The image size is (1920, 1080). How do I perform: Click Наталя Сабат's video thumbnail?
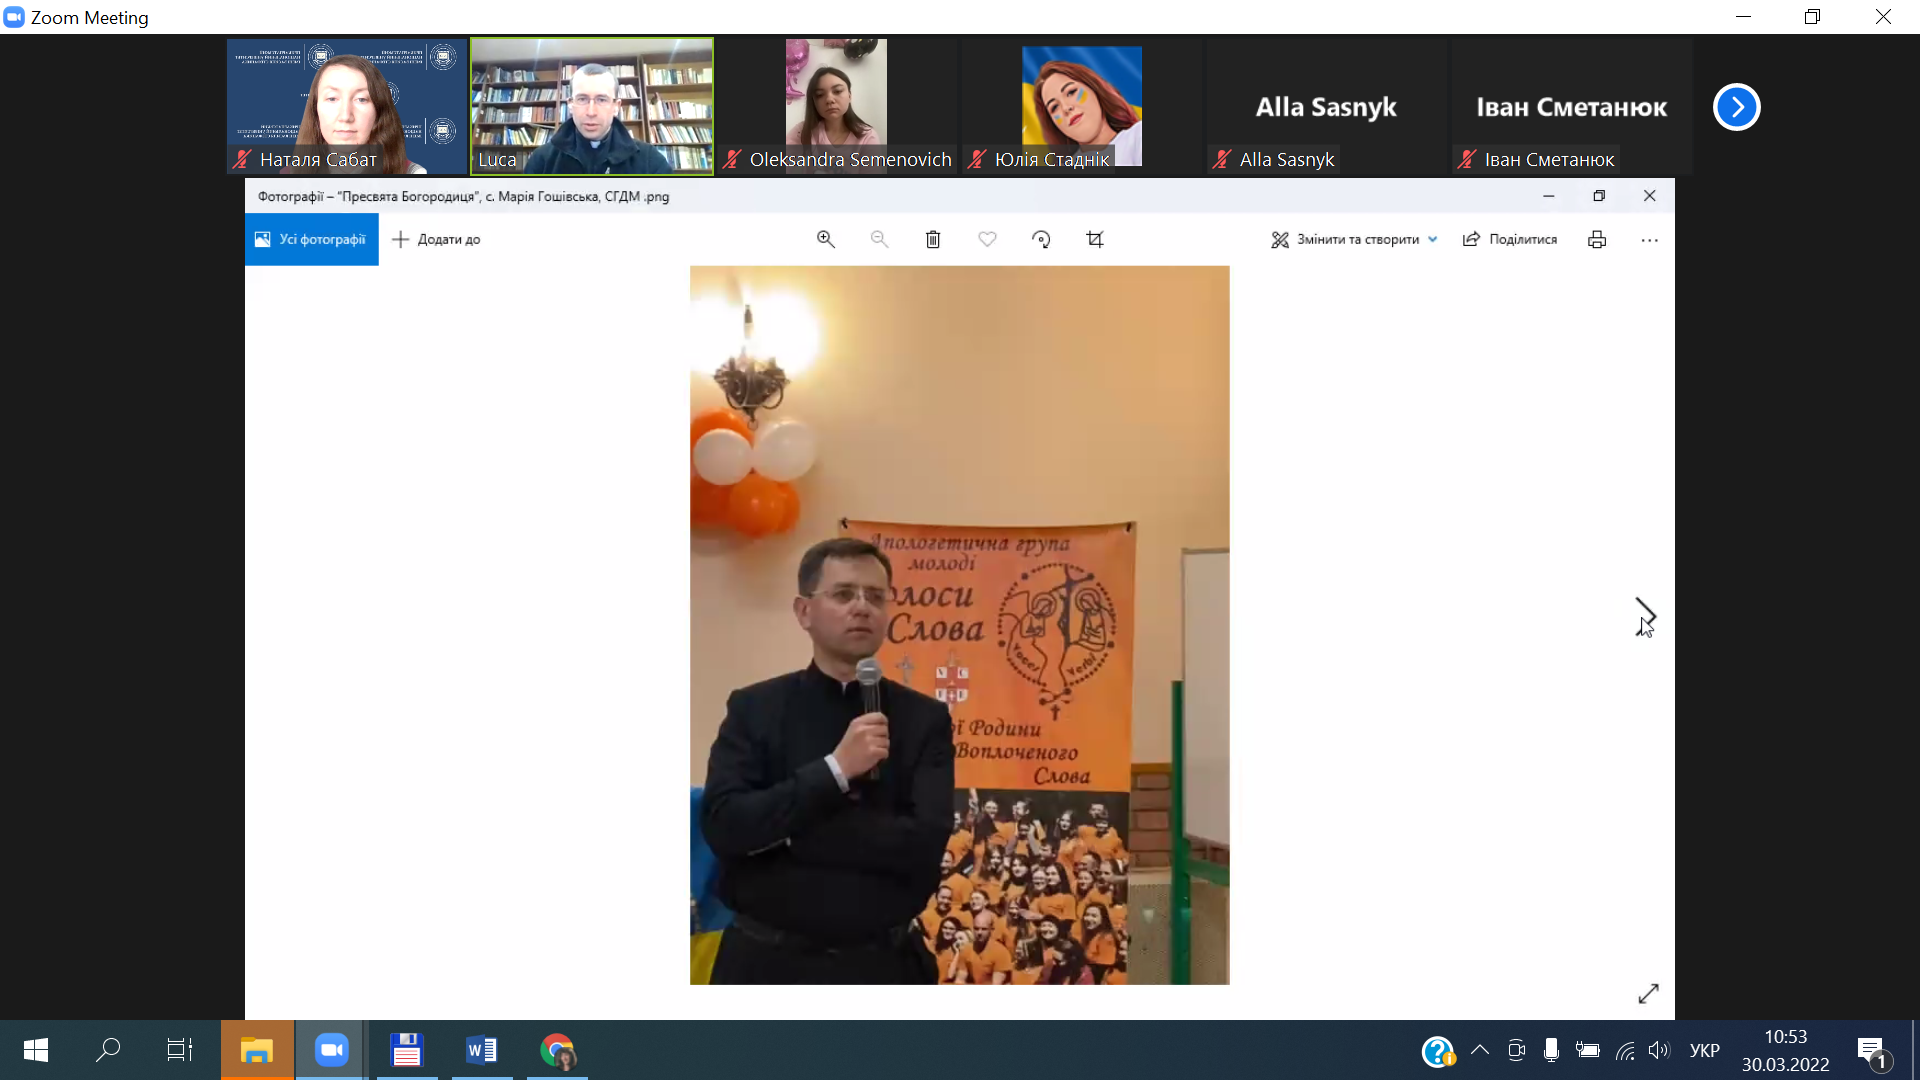pos(347,106)
